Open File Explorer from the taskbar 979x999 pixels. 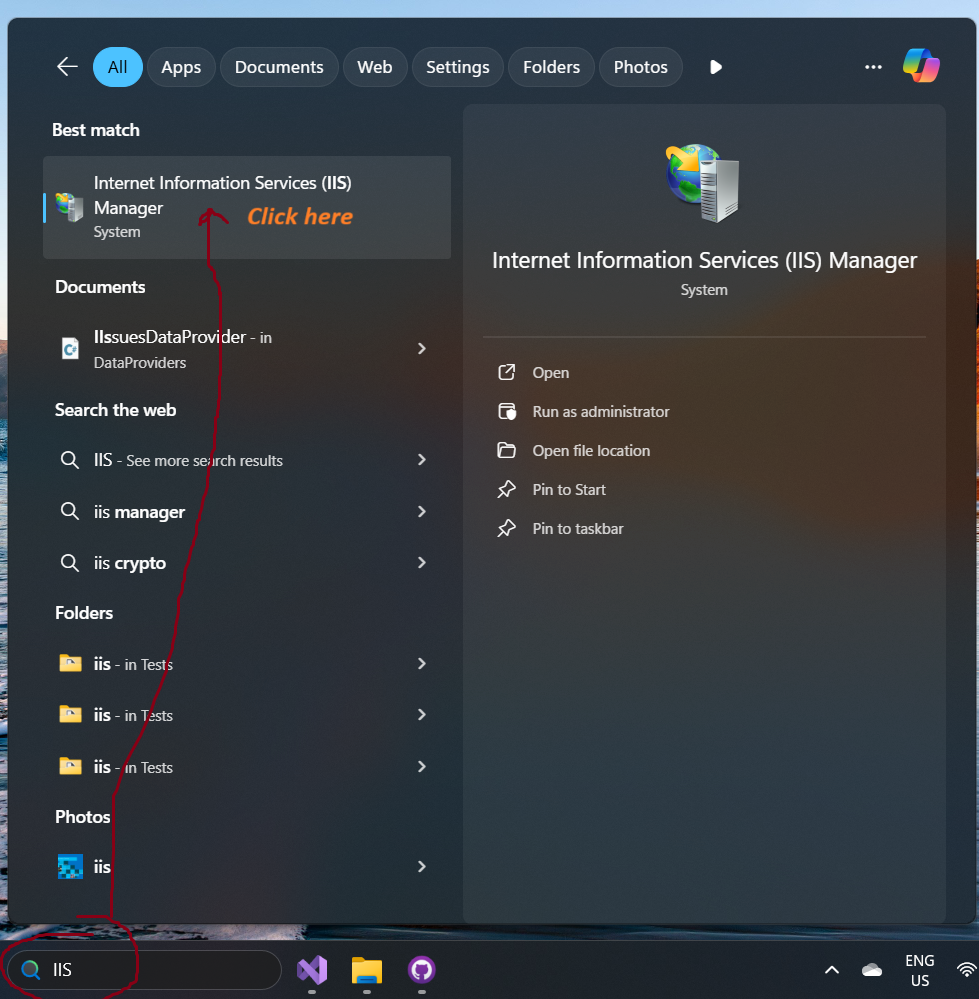click(367, 970)
